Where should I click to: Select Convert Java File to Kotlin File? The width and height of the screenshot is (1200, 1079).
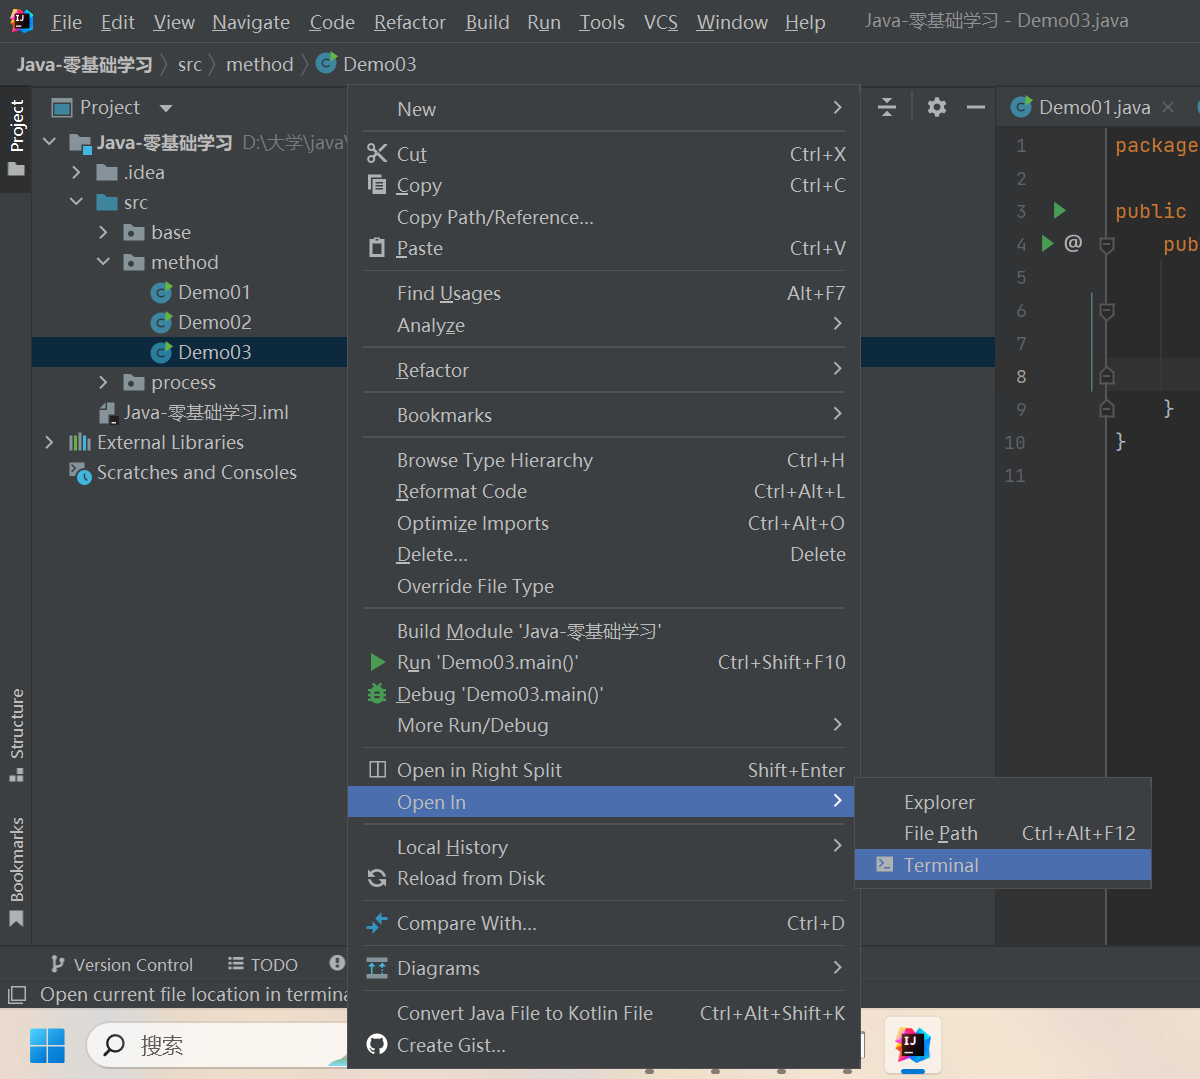pos(603,1013)
